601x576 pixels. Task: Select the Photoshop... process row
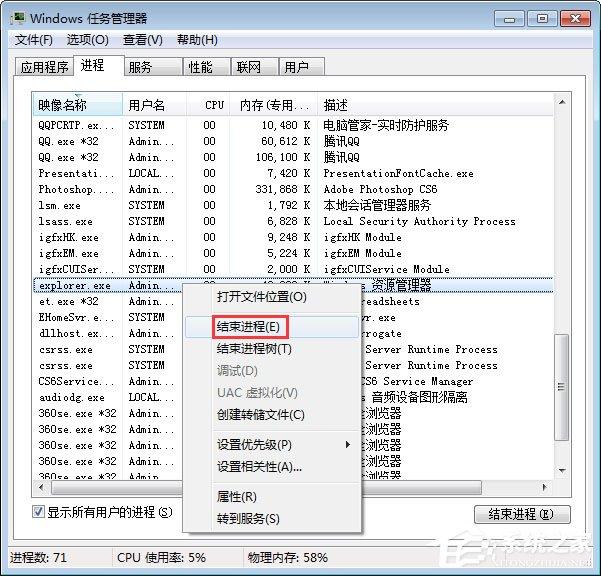coord(293,189)
